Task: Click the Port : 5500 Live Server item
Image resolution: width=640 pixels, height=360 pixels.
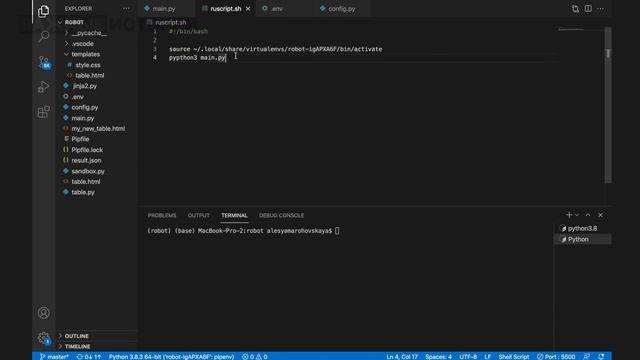Action: 556,356
